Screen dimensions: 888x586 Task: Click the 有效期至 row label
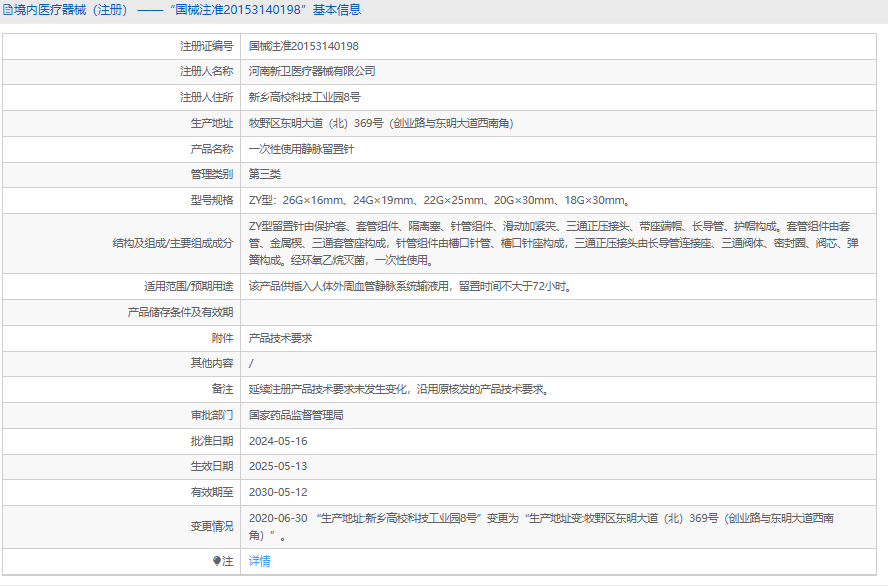coord(212,493)
